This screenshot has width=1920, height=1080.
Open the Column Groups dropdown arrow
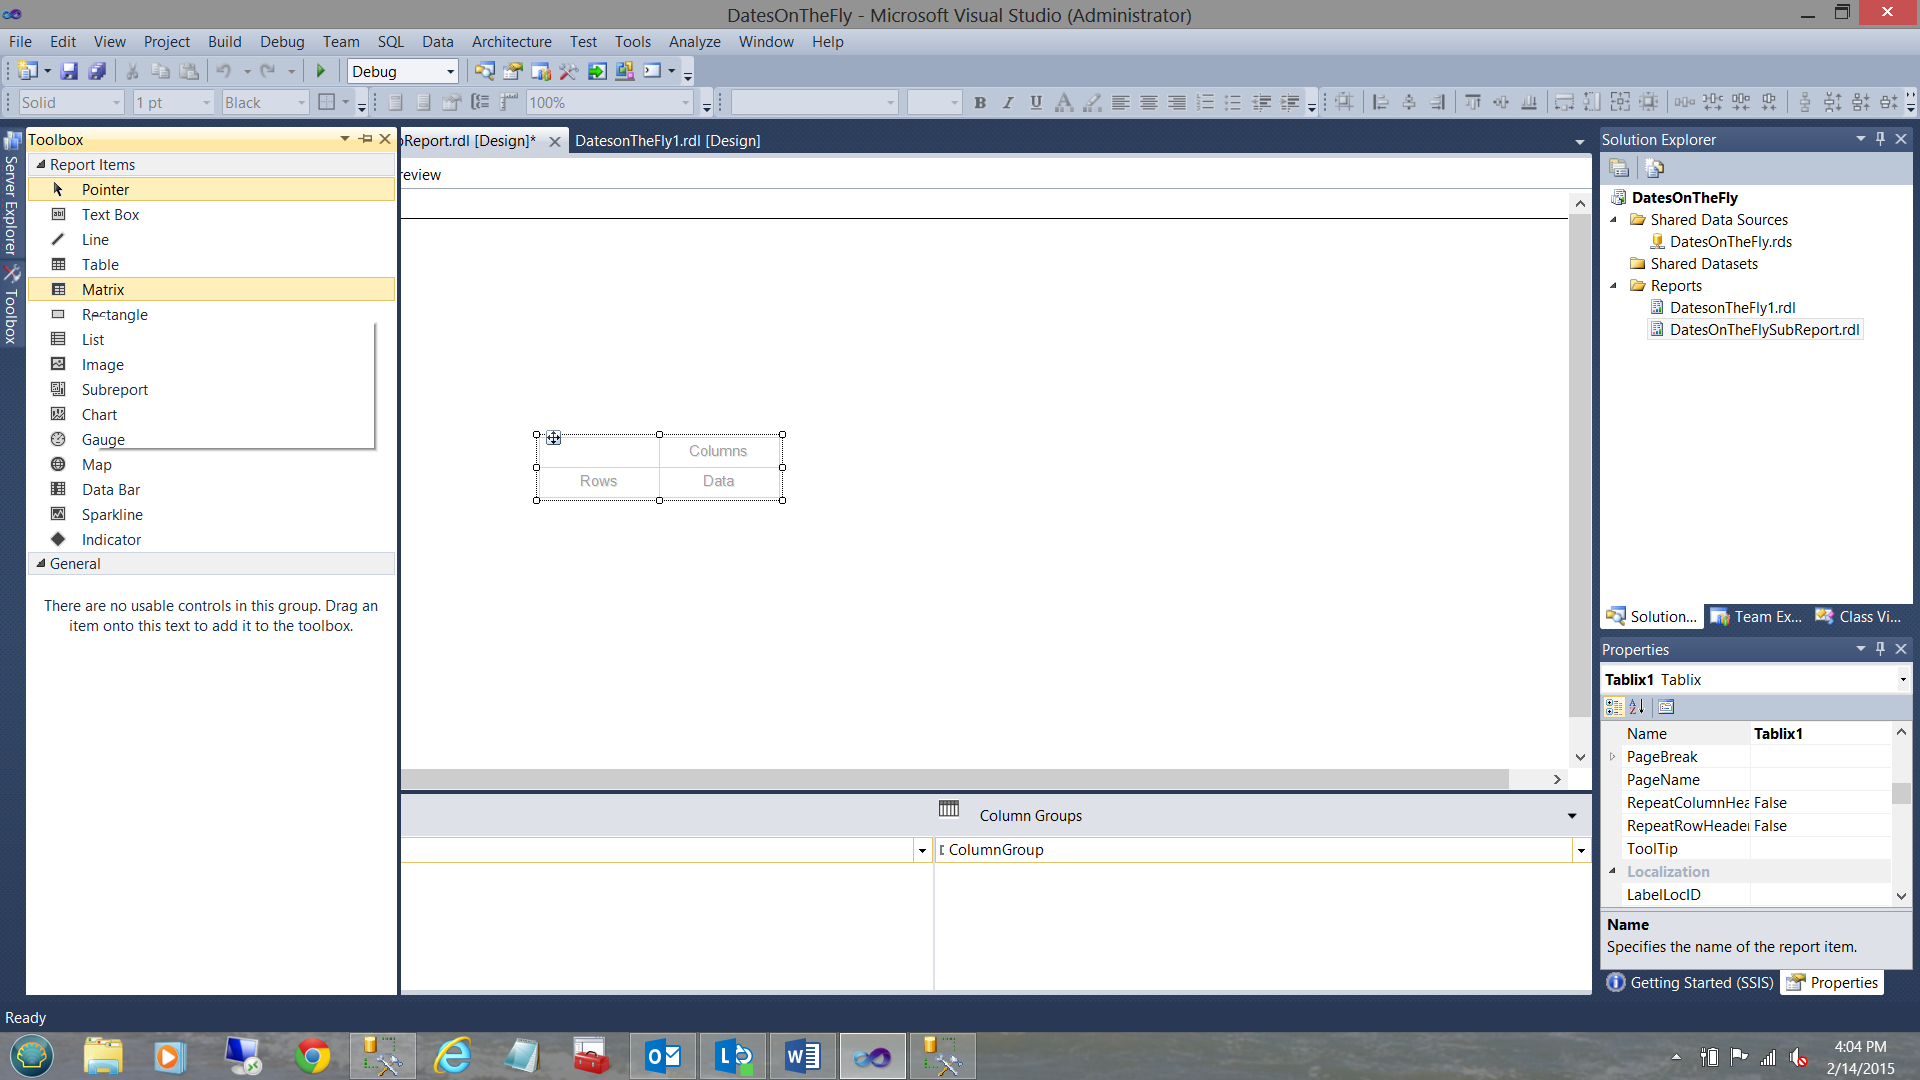click(x=1572, y=816)
